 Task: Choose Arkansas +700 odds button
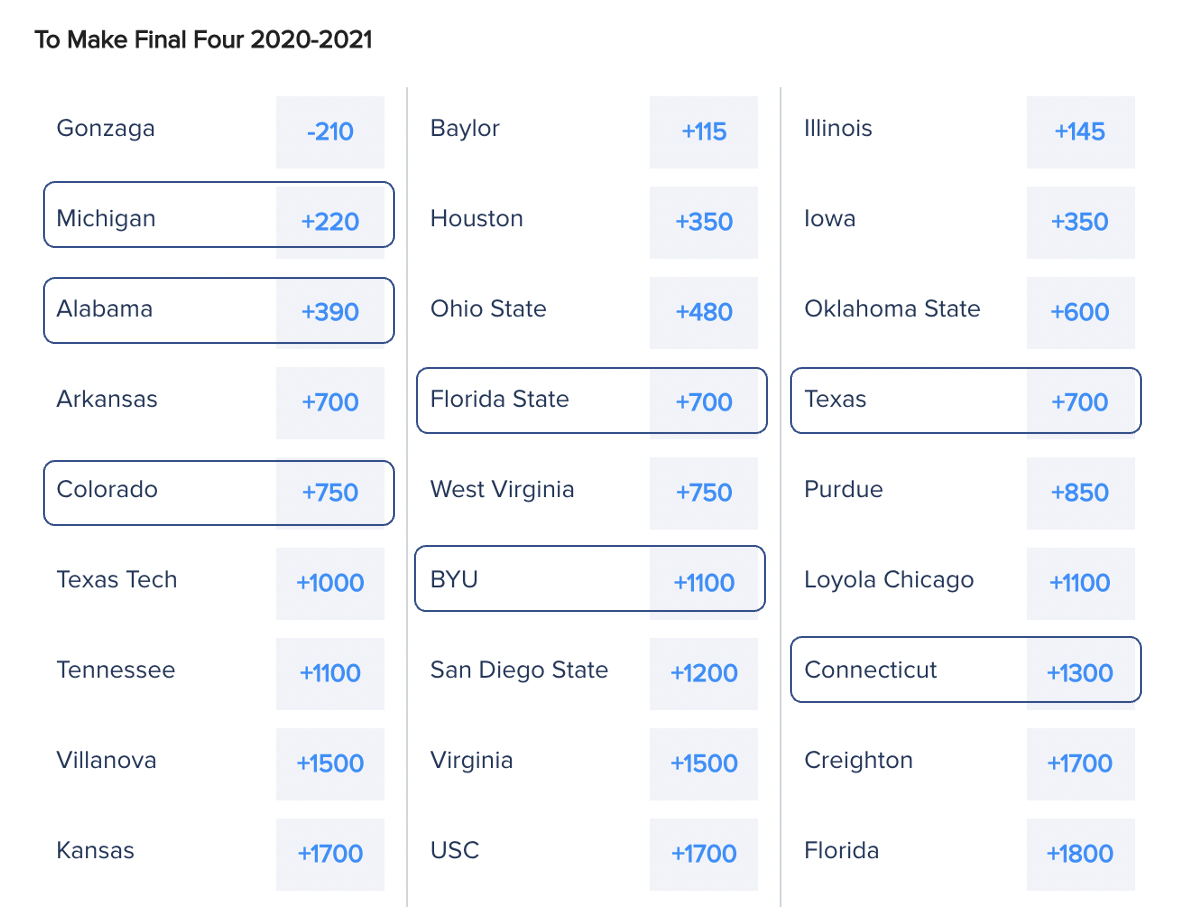tap(330, 403)
